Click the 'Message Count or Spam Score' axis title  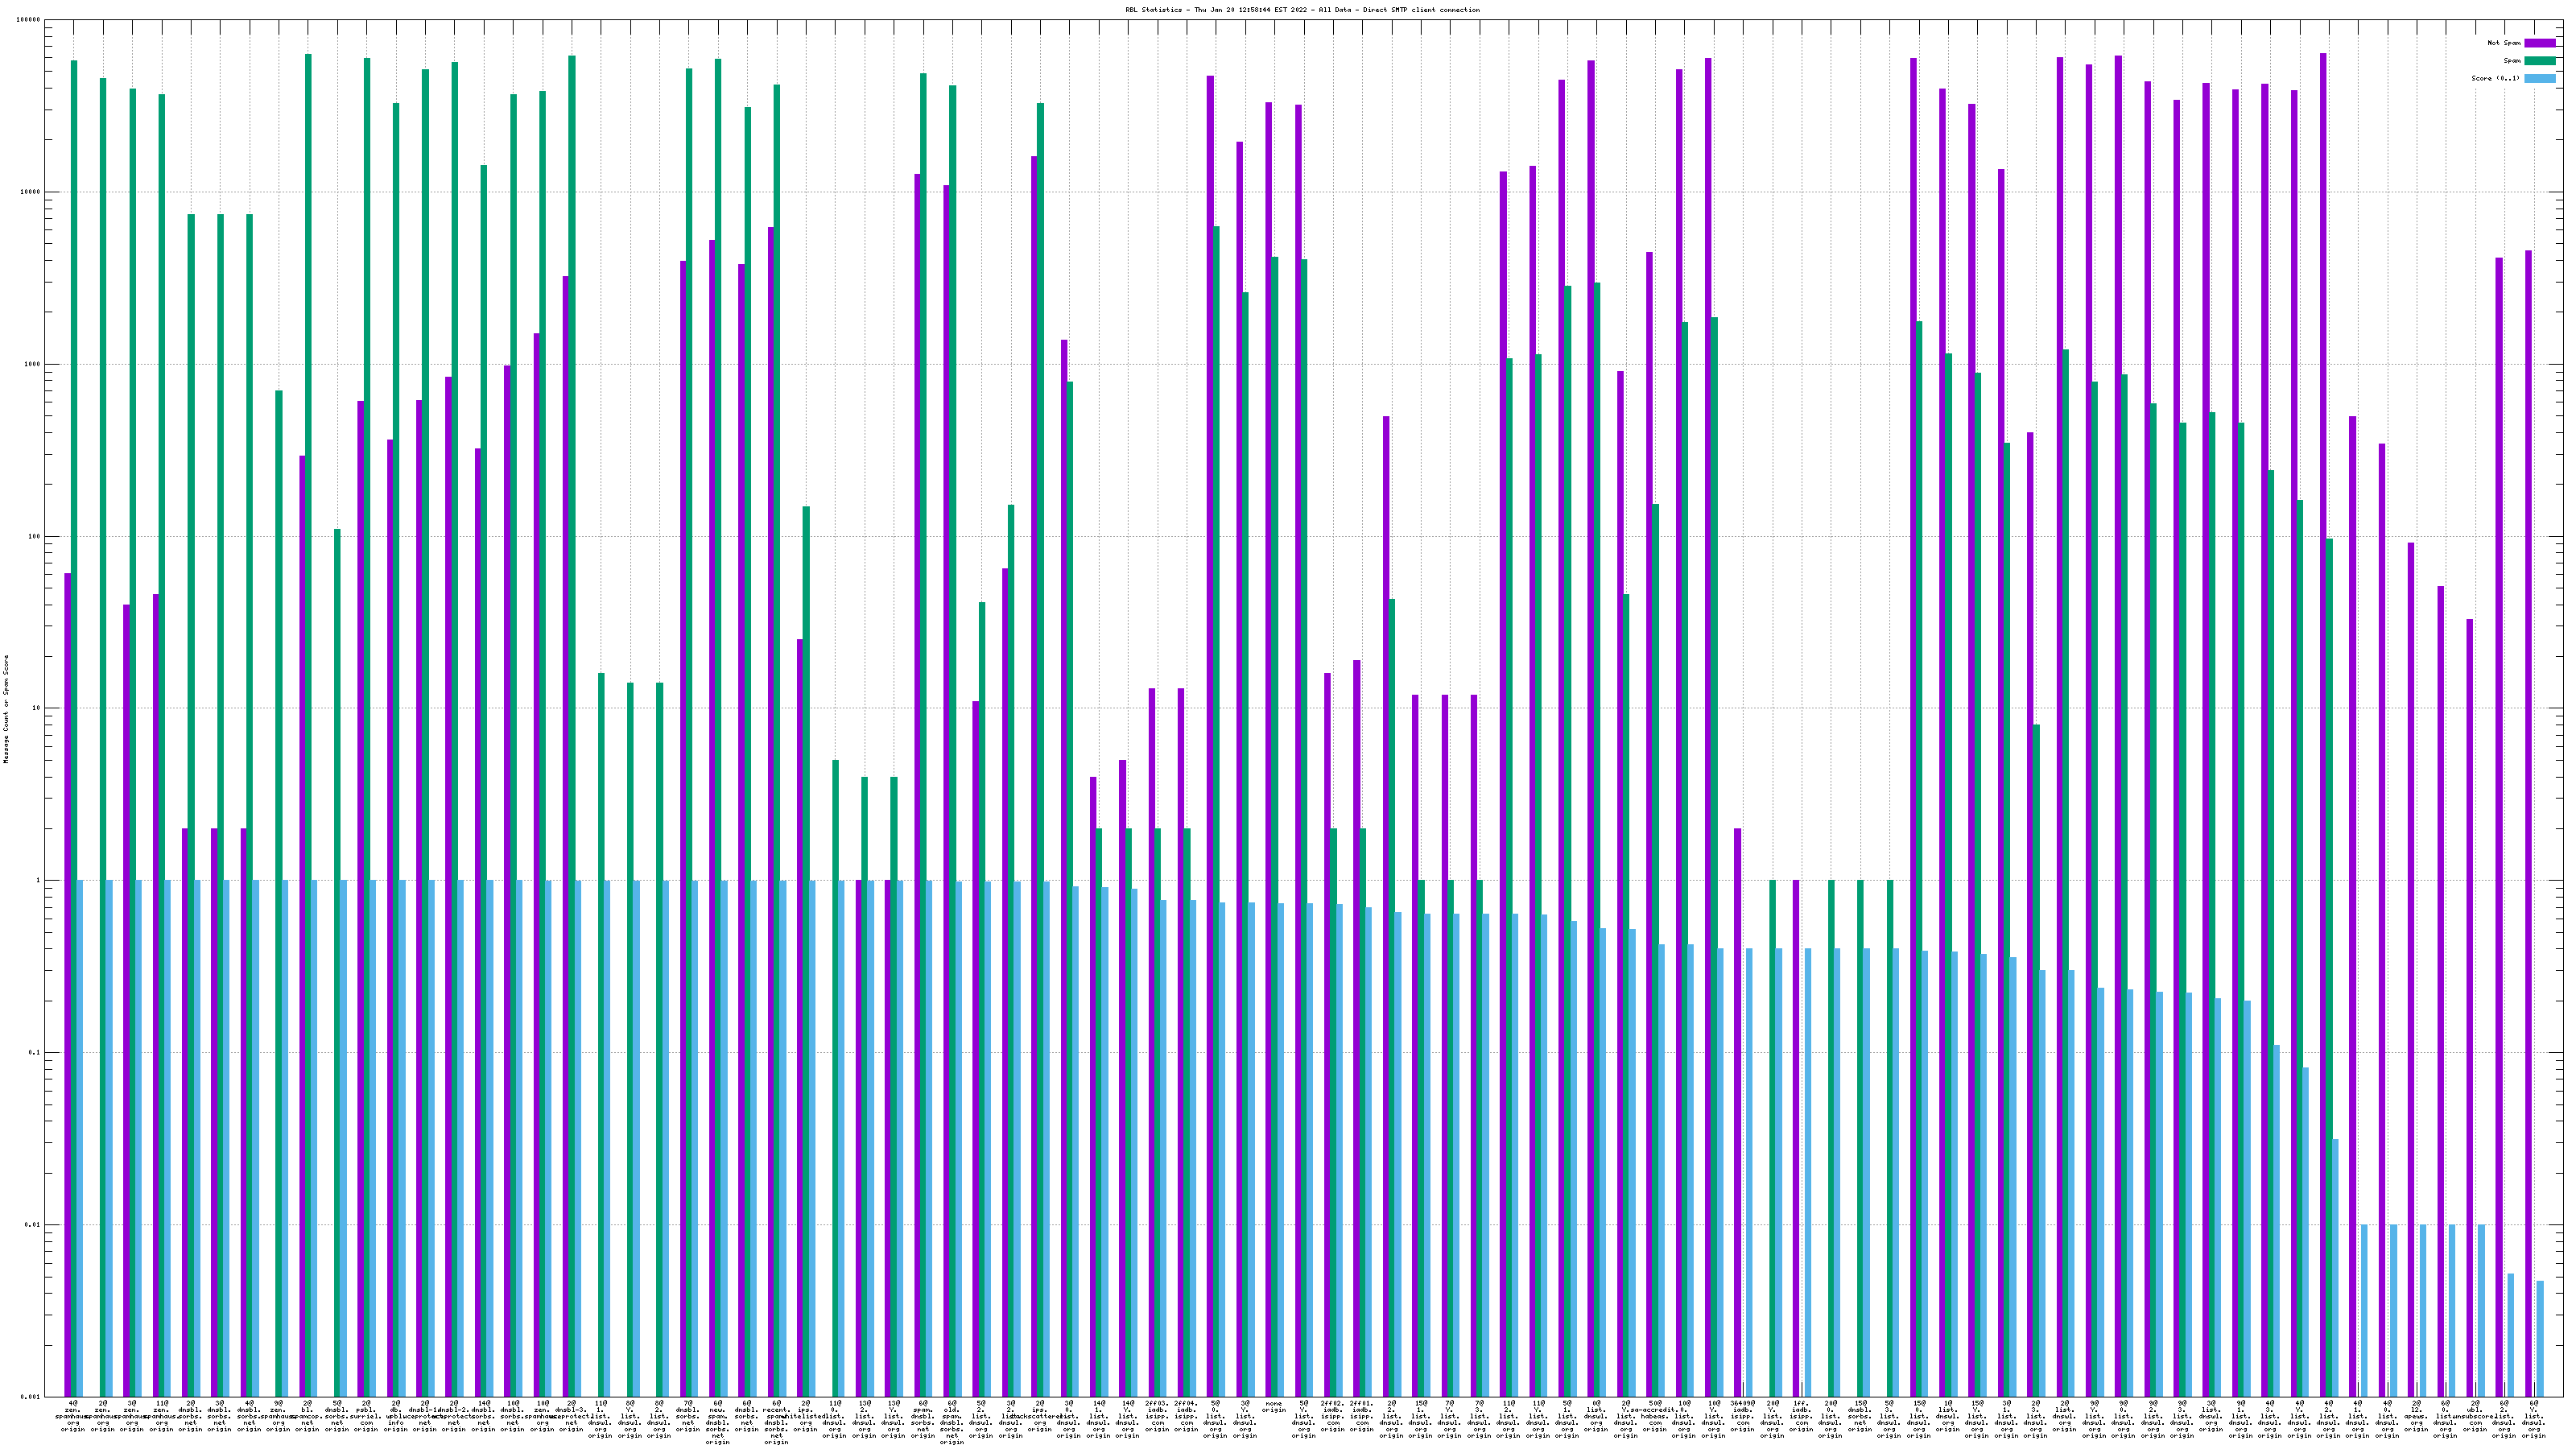click(x=6, y=709)
